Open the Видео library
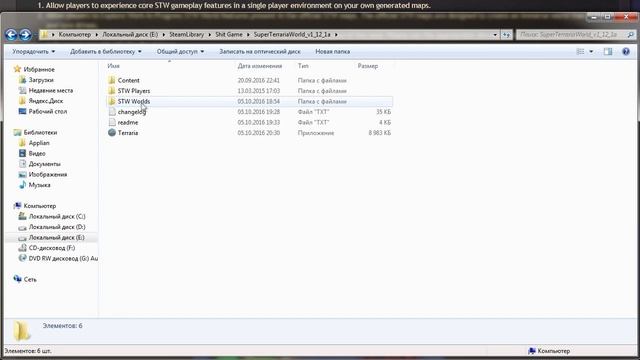 coord(37,153)
